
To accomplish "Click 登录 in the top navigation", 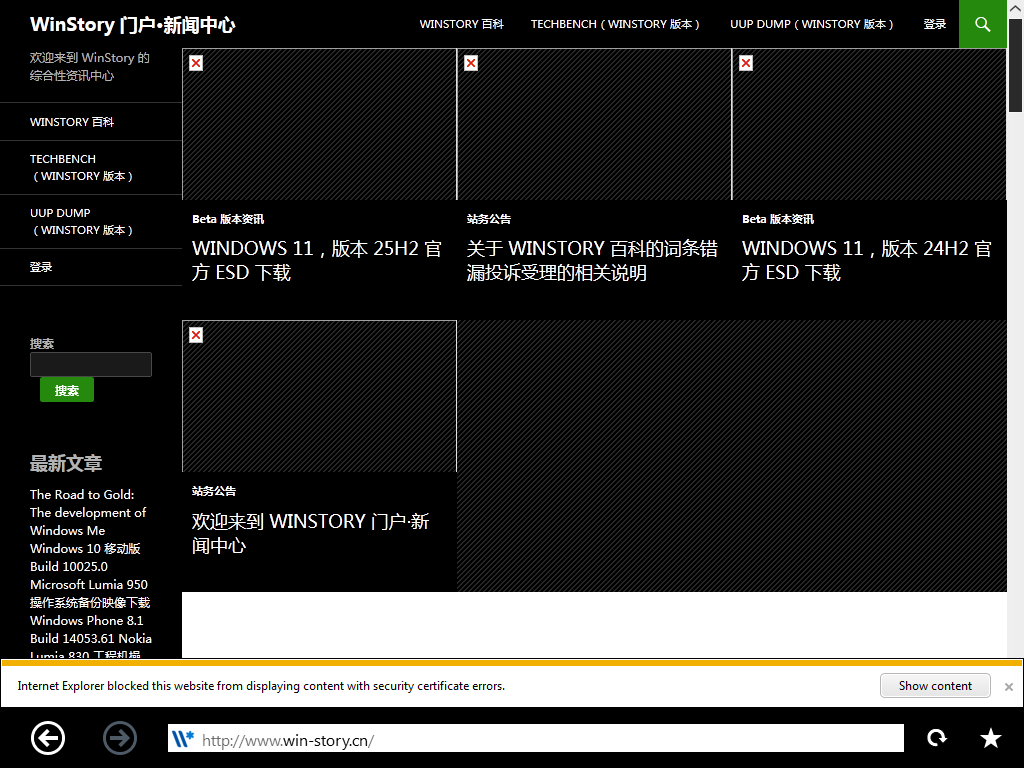I will [935, 24].
